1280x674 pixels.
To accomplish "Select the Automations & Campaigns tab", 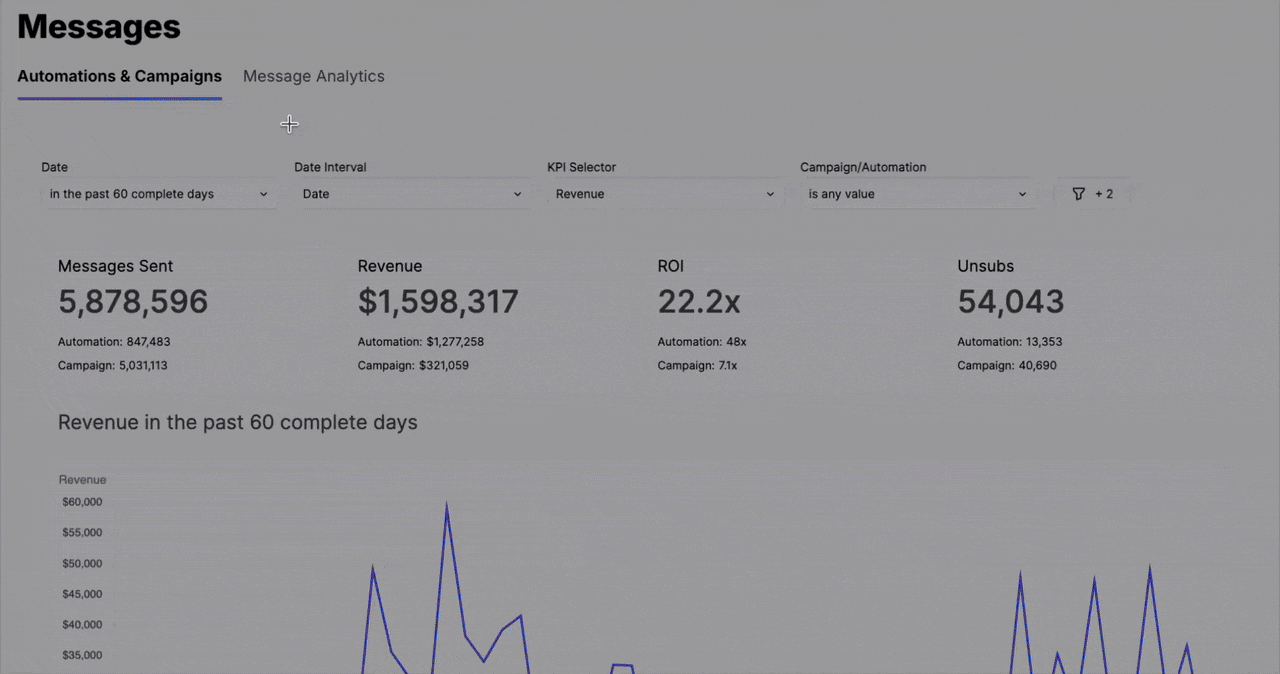I will (119, 76).
